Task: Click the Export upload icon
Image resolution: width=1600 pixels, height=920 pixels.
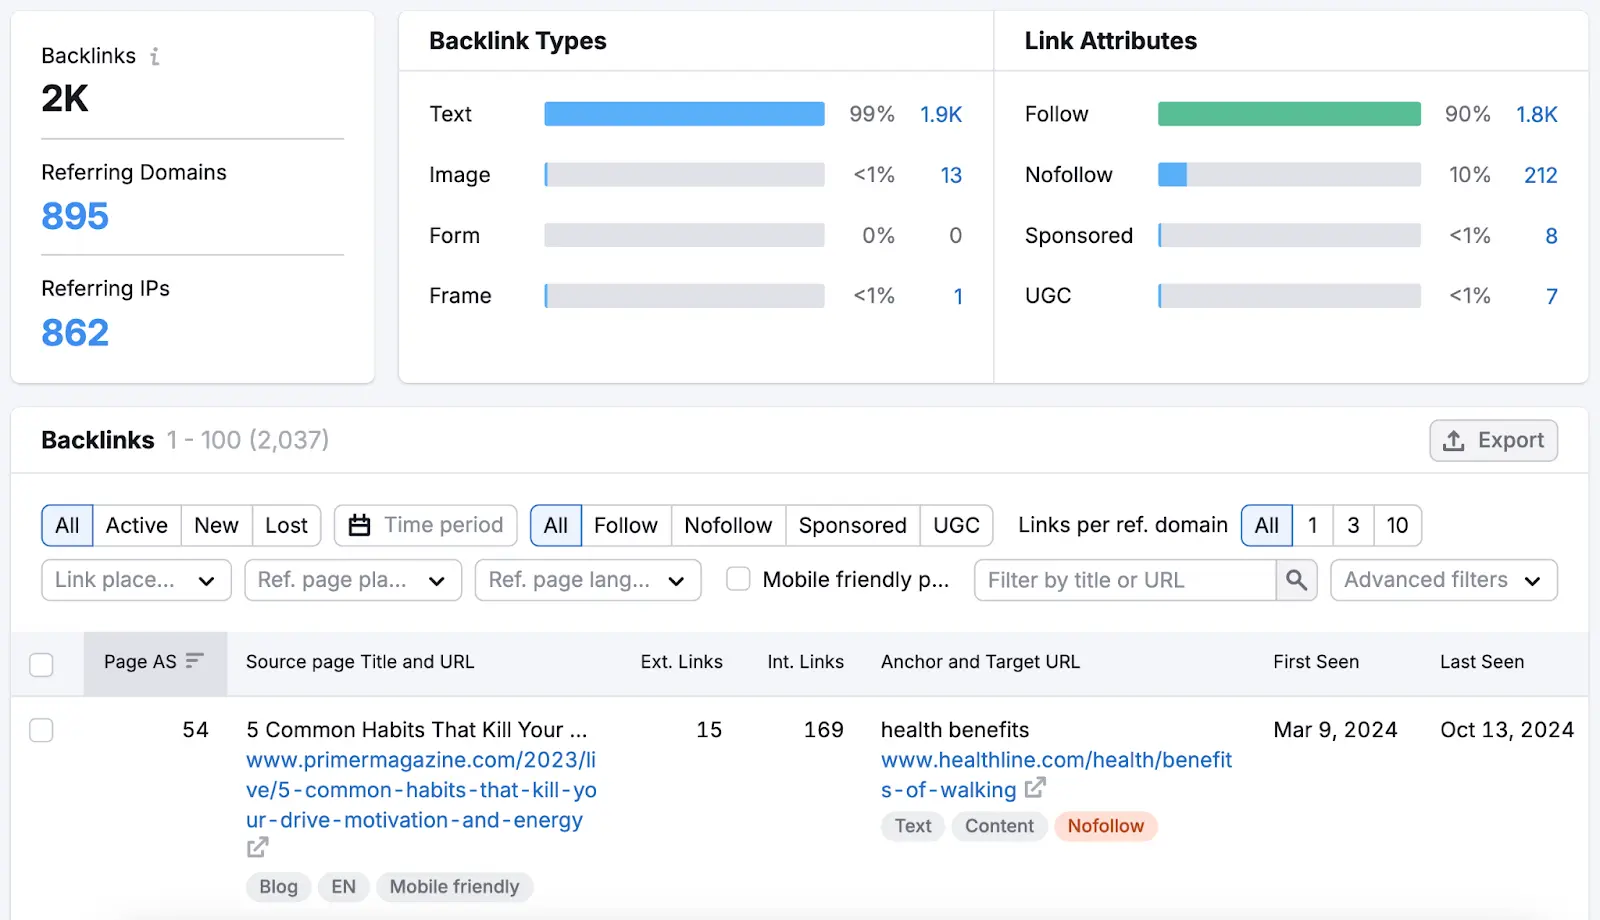Action: pyautogui.click(x=1455, y=440)
